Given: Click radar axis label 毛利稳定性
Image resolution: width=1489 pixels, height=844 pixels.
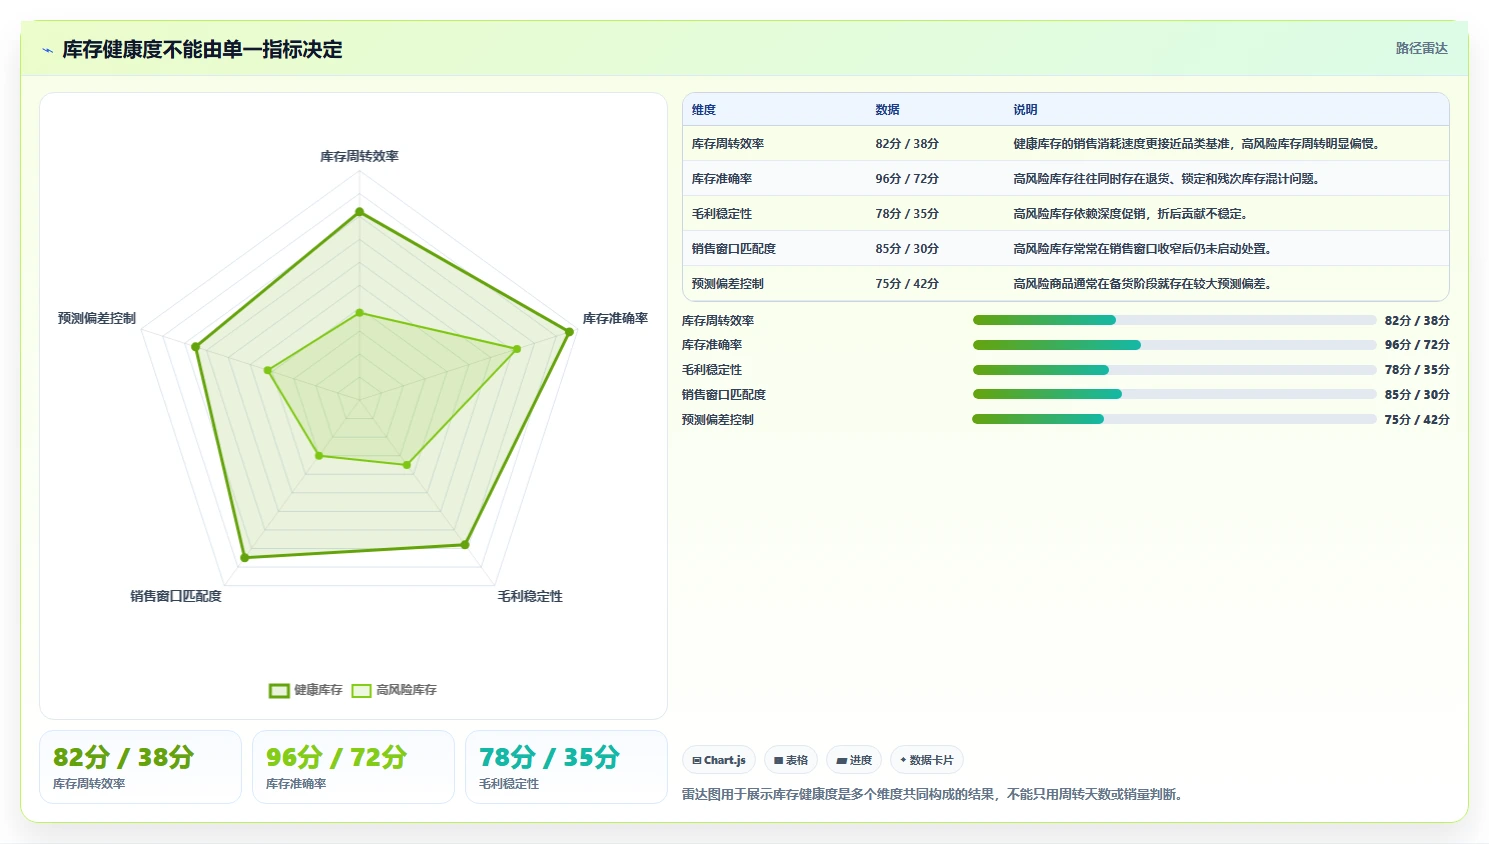Looking at the screenshot, I should 530,597.
